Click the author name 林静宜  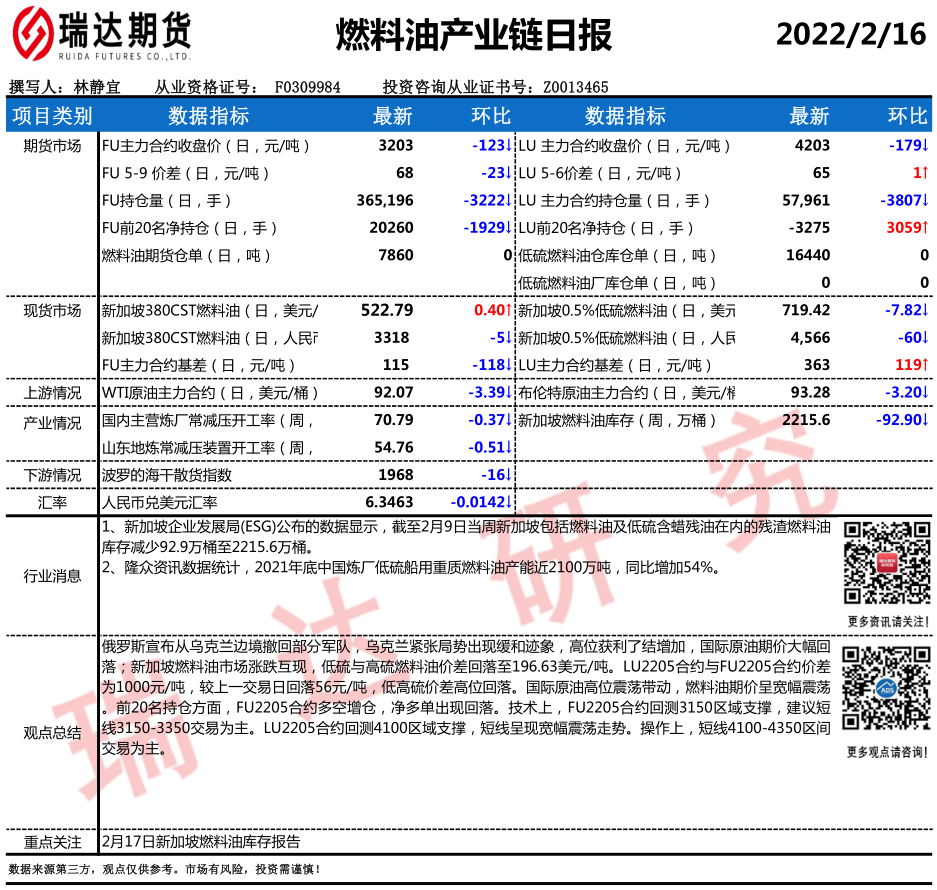[x=98, y=87]
